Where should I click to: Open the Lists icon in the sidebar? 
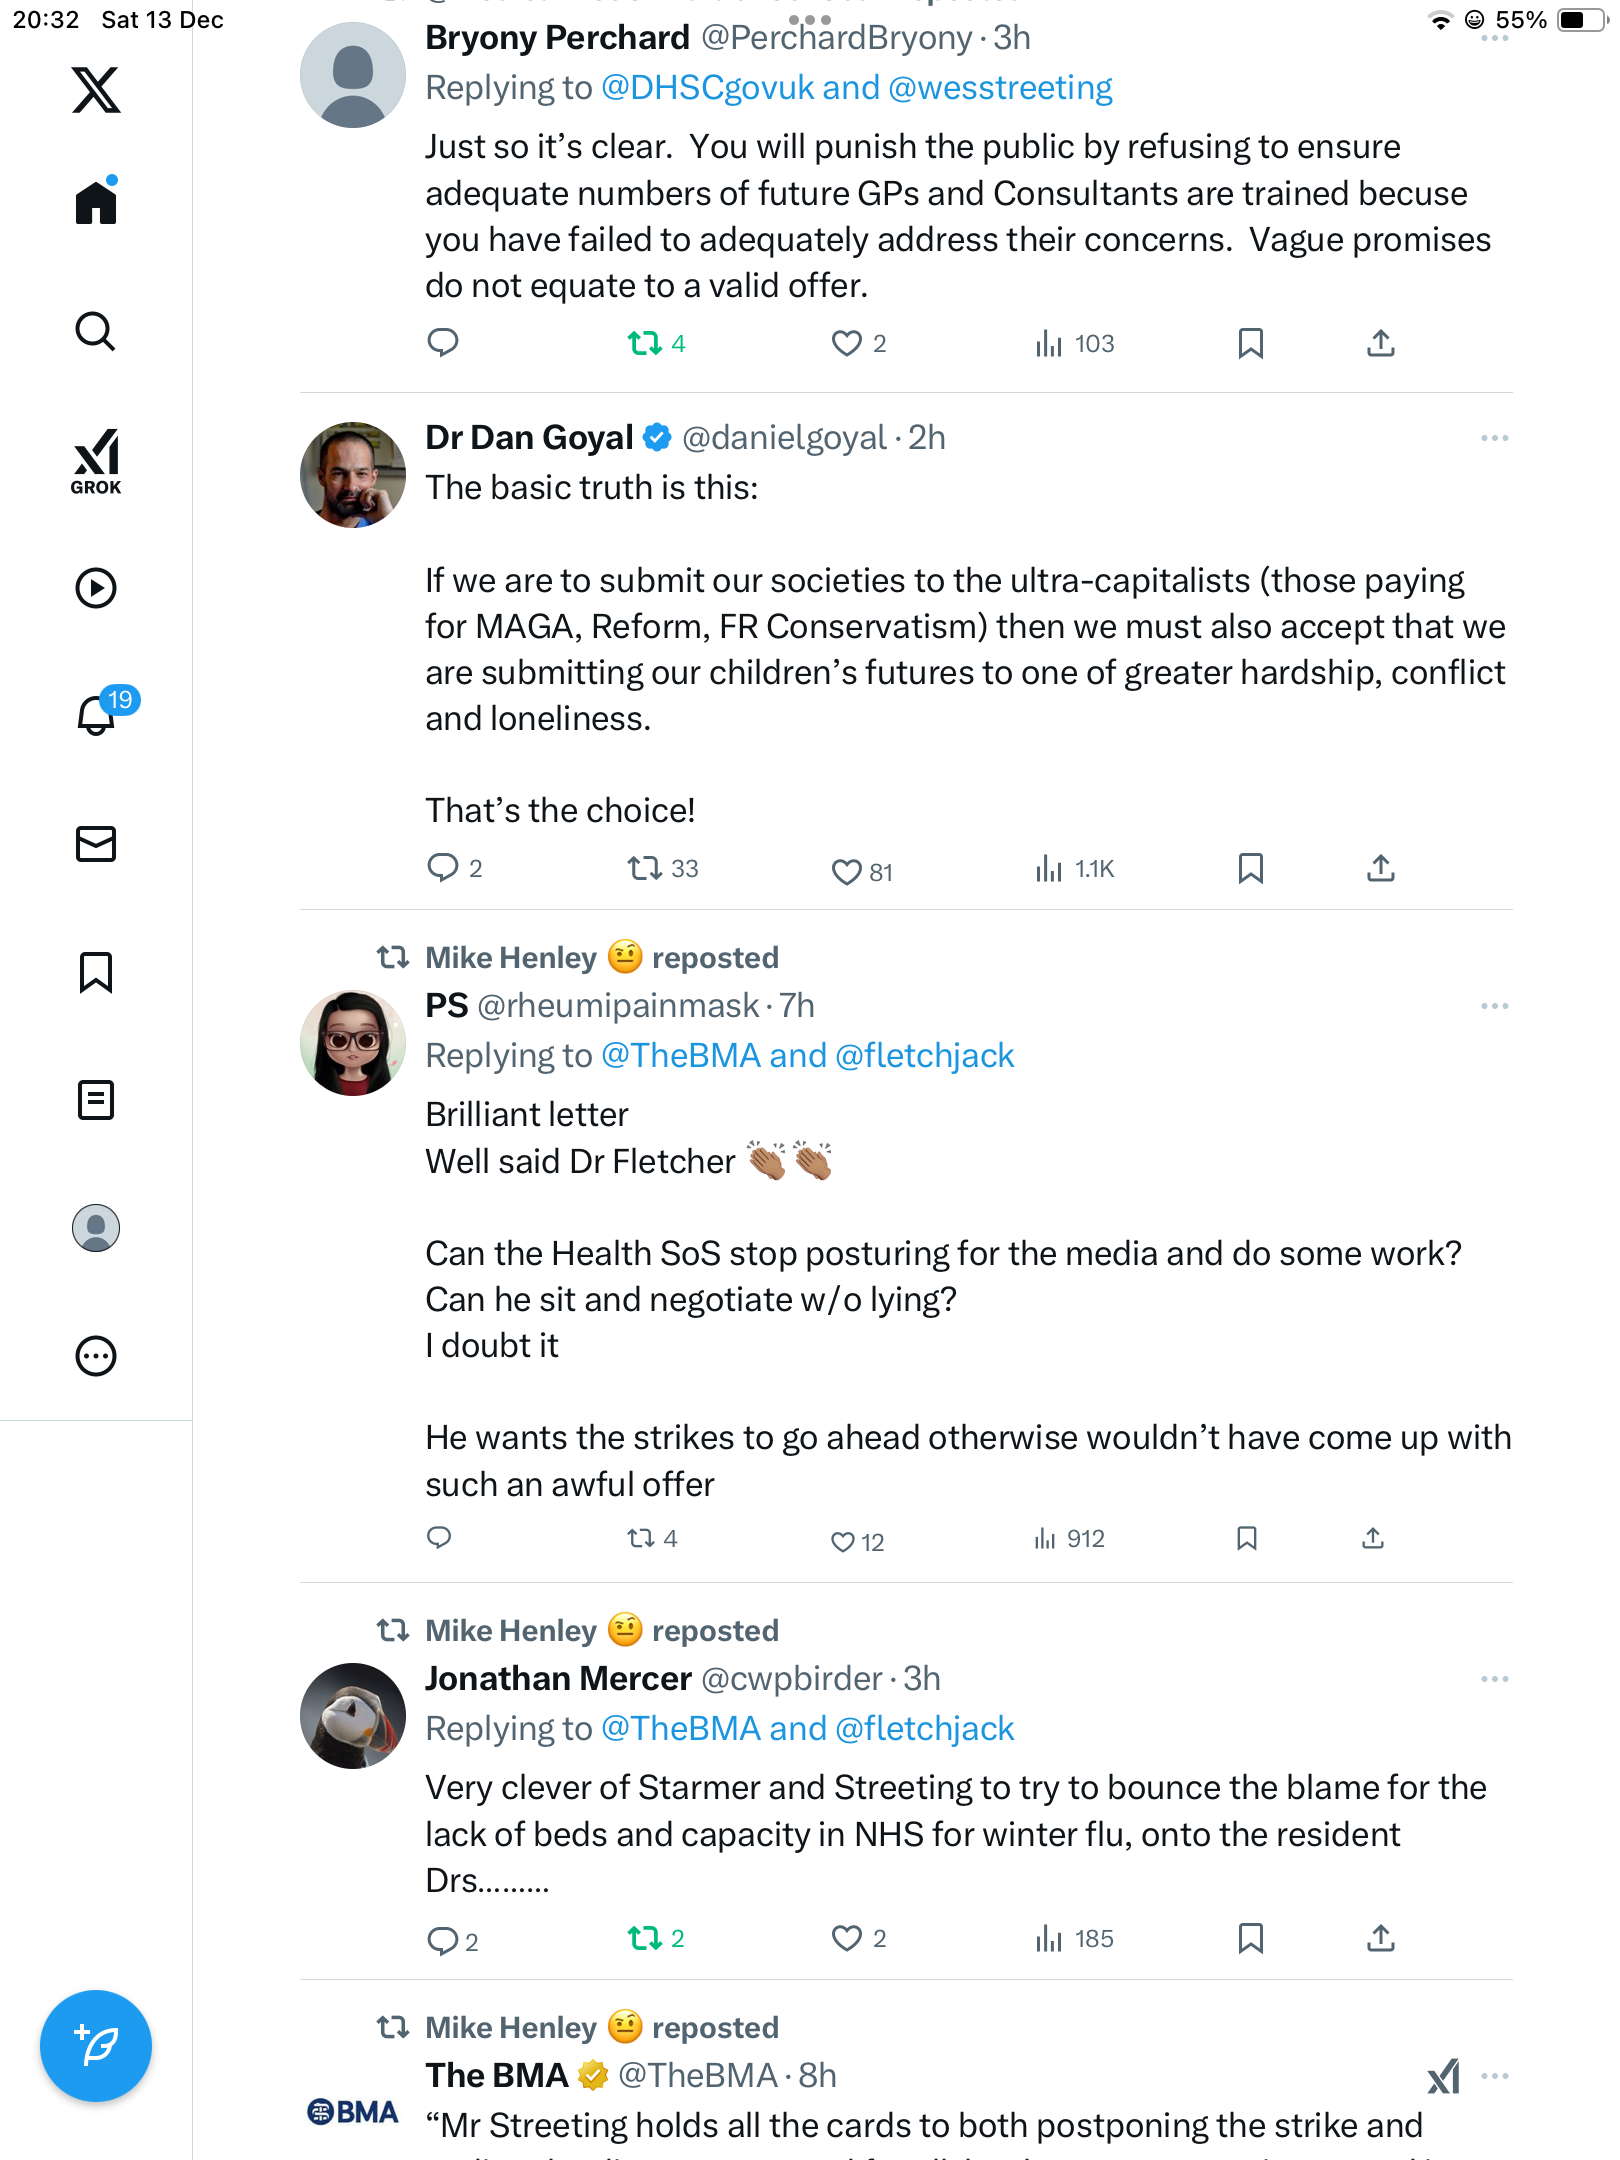pyautogui.click(x=96, y=1100)
